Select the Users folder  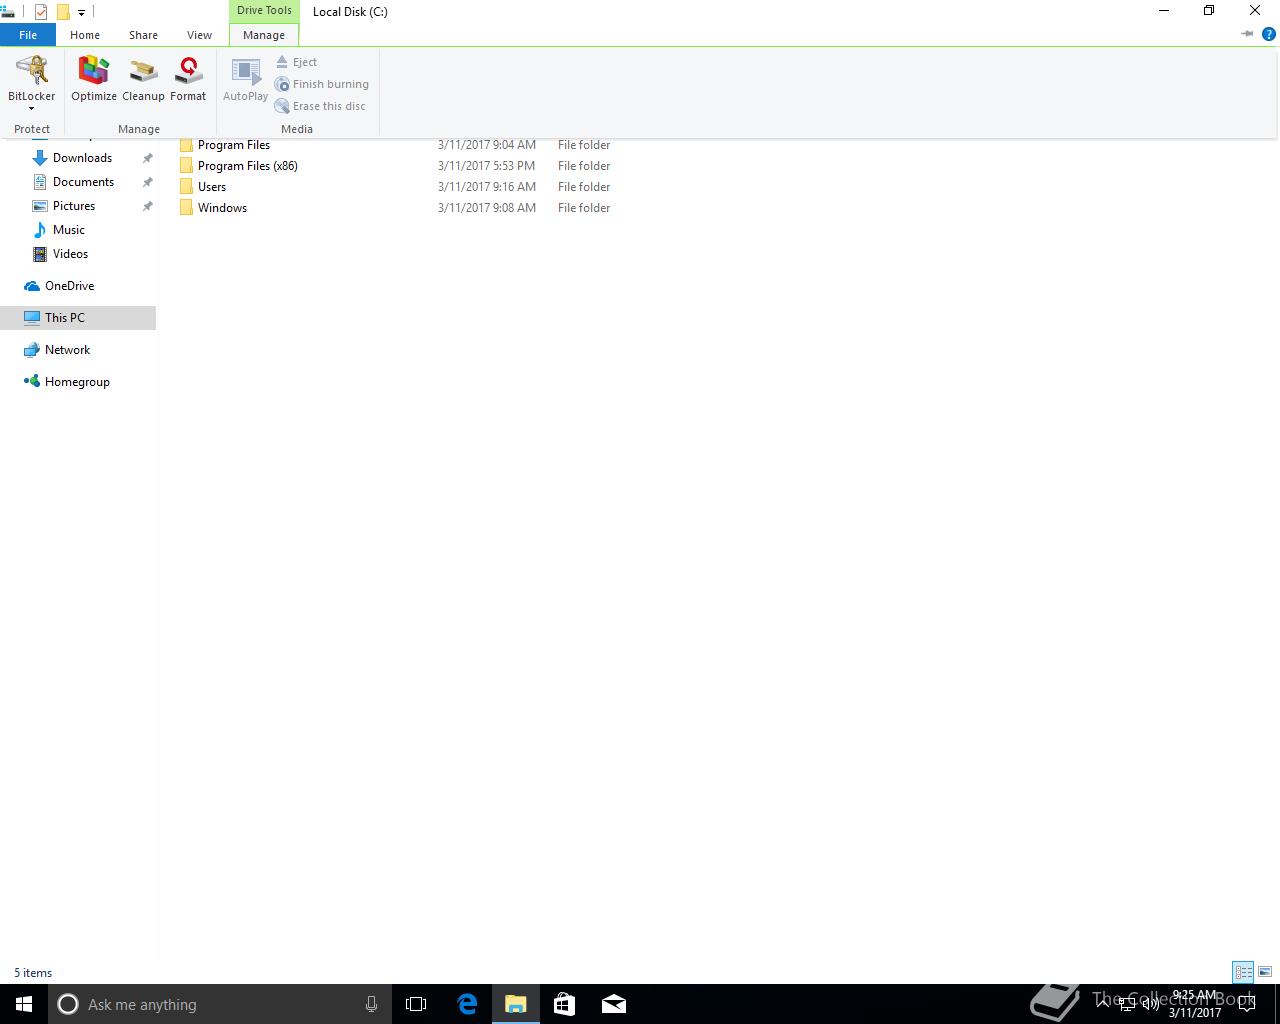(212, 187)
